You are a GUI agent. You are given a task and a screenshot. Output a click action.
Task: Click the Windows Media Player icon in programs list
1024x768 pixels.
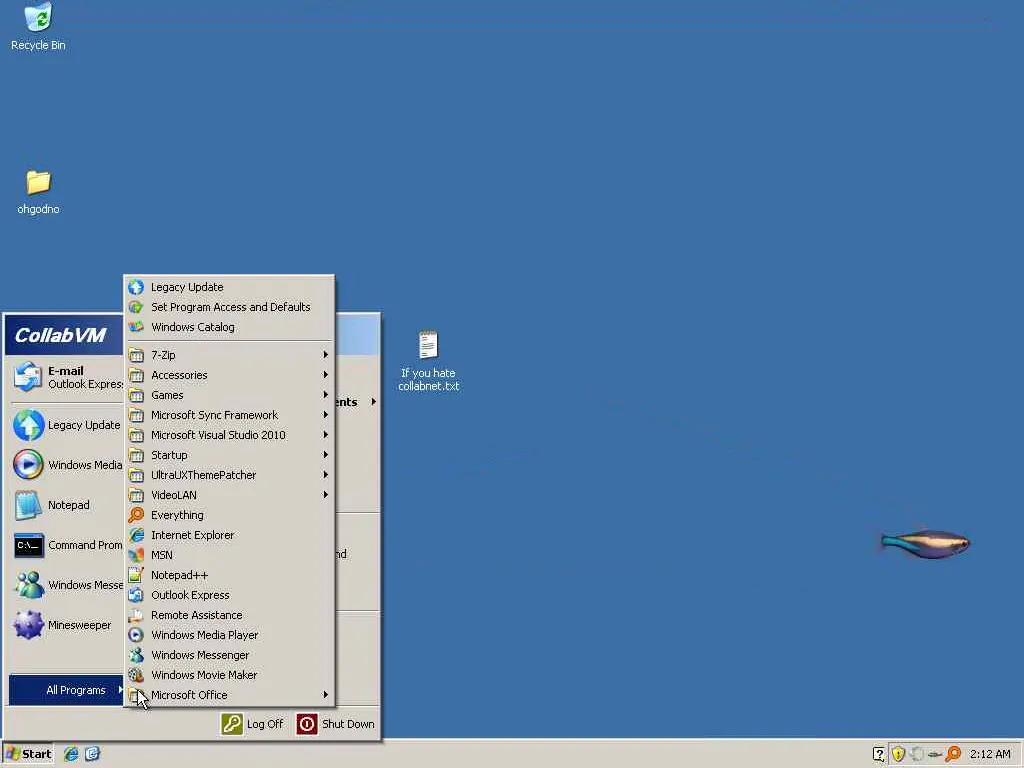[136, 635]
